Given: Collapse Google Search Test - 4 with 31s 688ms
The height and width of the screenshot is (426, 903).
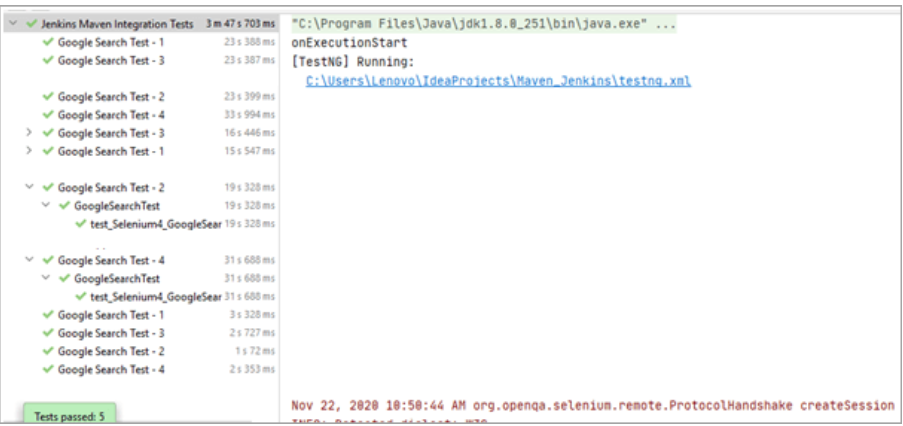Looking at the screenshot, I should point(30,261).
